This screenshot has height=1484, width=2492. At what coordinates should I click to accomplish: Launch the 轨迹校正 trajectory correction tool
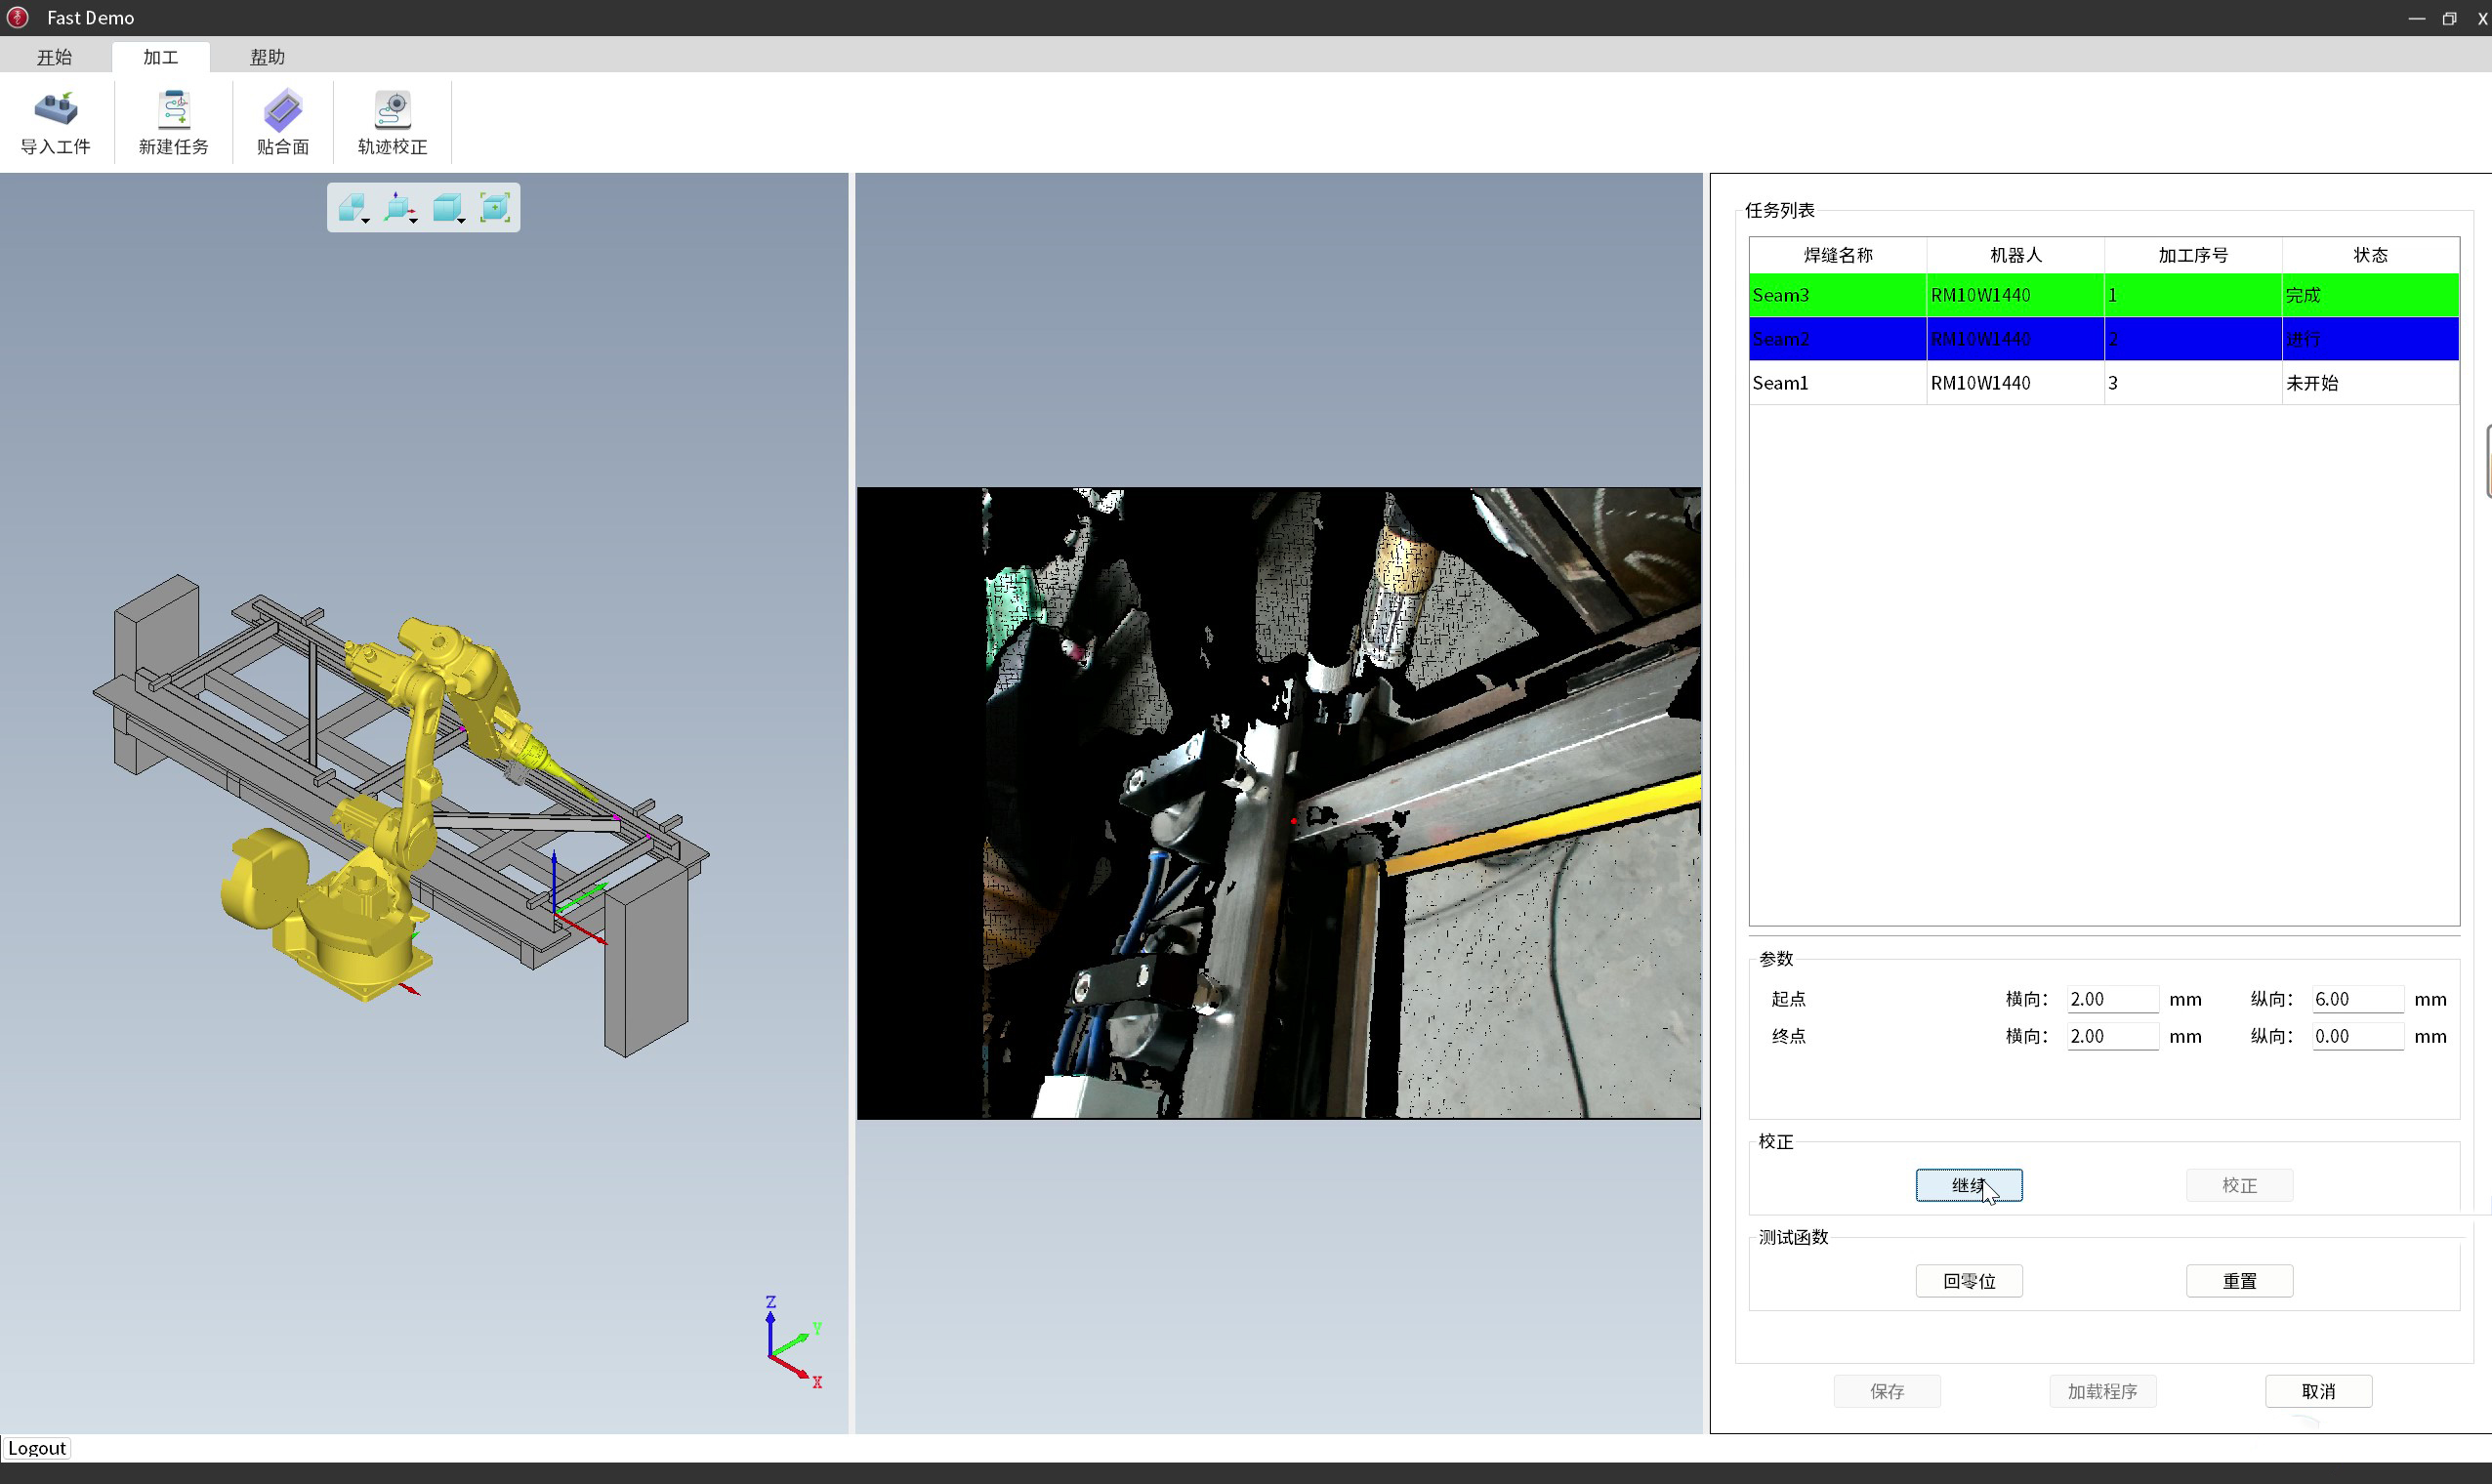(x=392, y=122)
